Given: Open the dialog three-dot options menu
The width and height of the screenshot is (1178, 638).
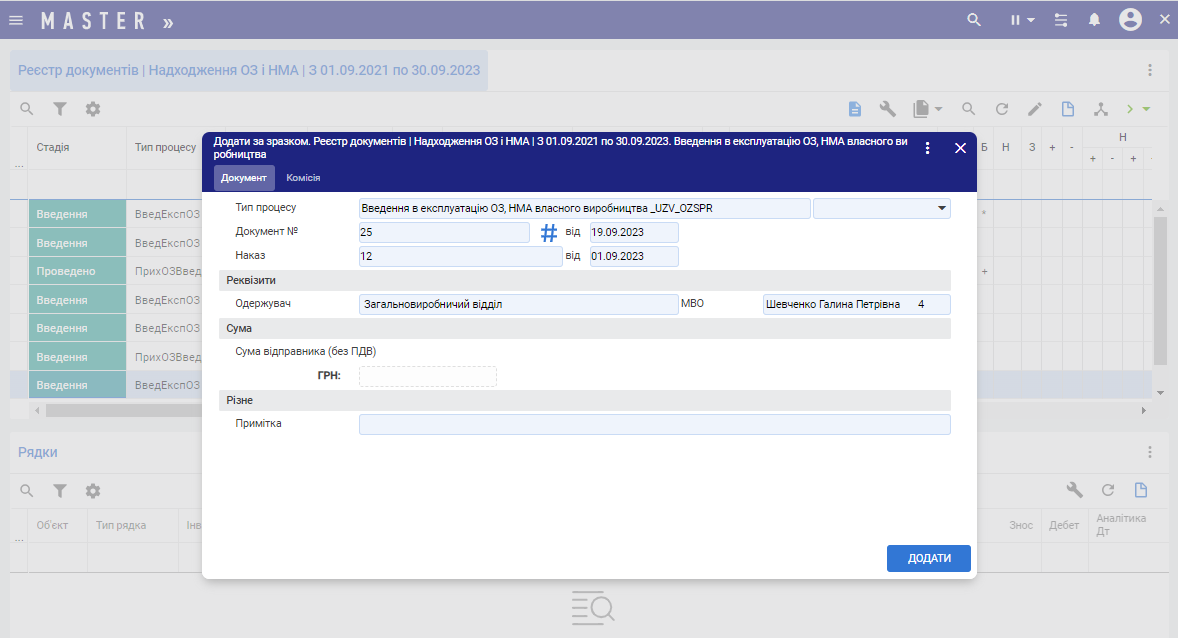Looking at the screenshot, I should 927,148.
